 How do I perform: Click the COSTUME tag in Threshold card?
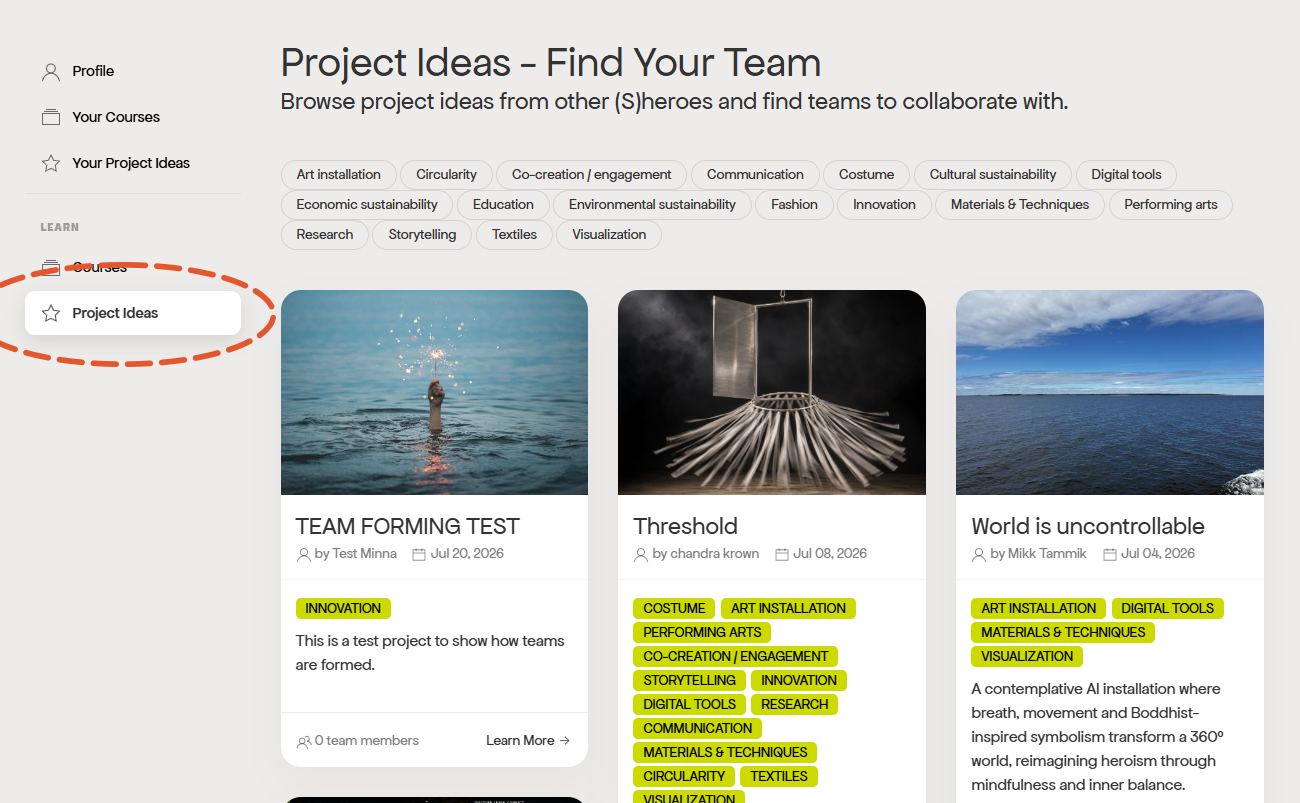pos(675,608)
